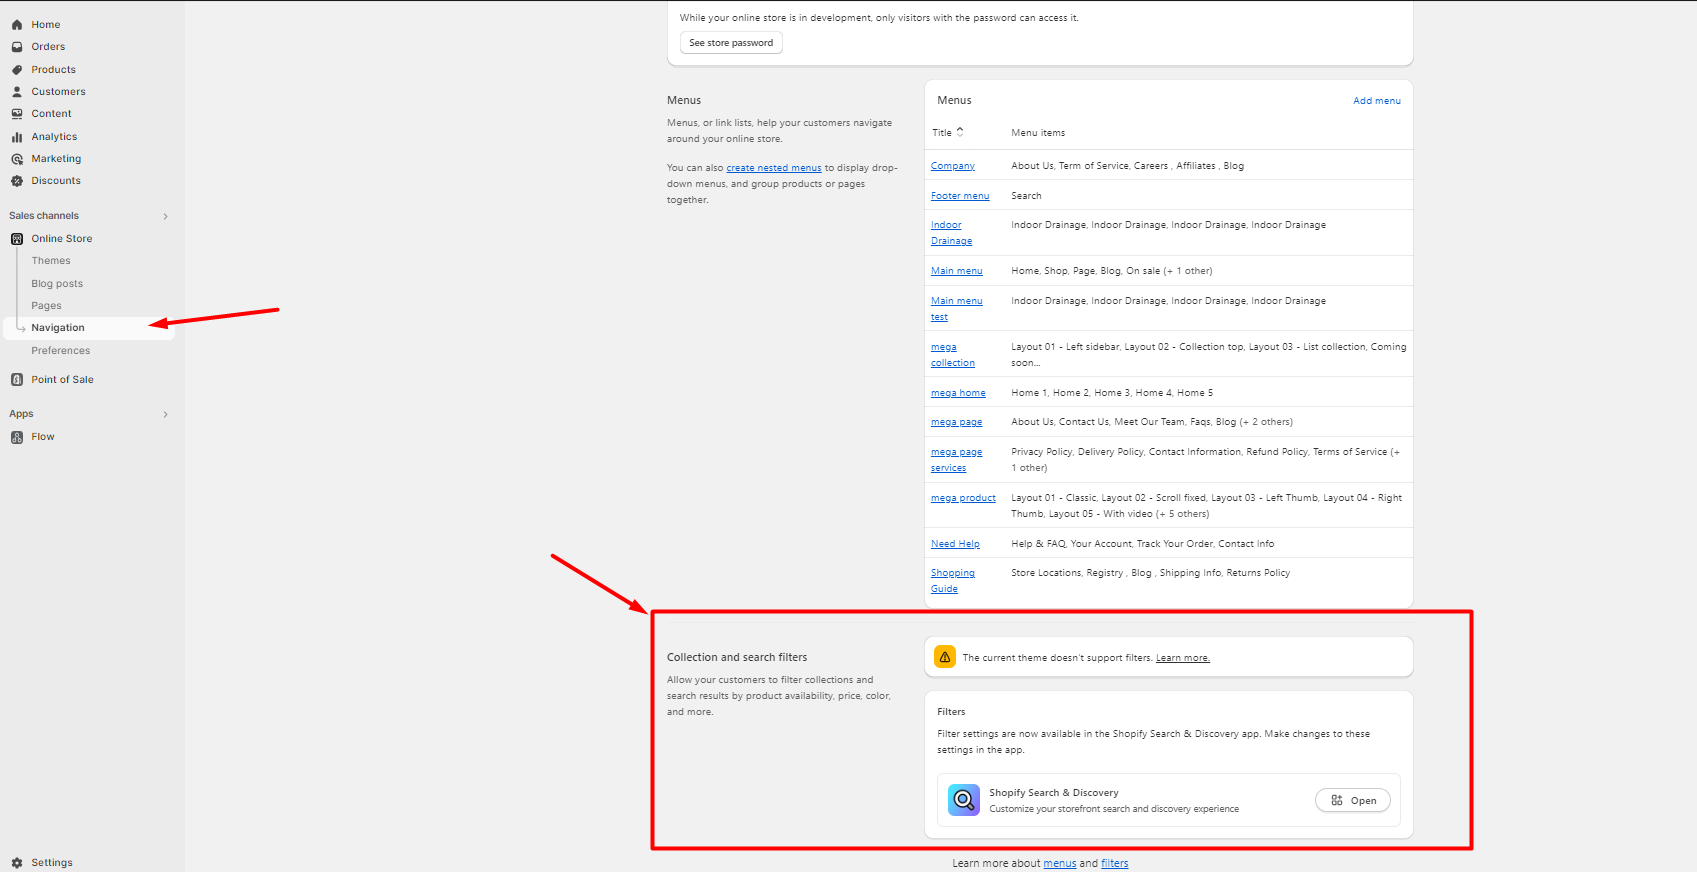Open Content in the sidebar
The height and width of the screenshot is (872, 1697).
point(51,114)
